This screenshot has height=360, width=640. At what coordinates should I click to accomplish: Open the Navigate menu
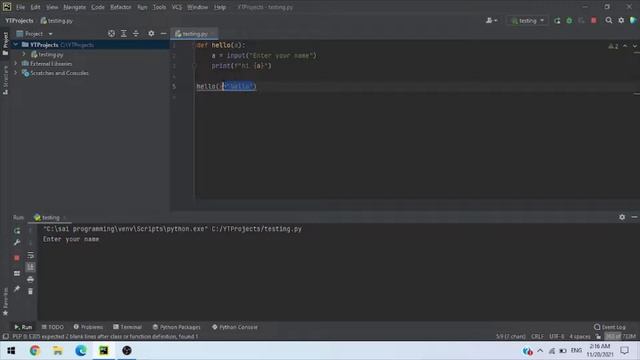75,7
